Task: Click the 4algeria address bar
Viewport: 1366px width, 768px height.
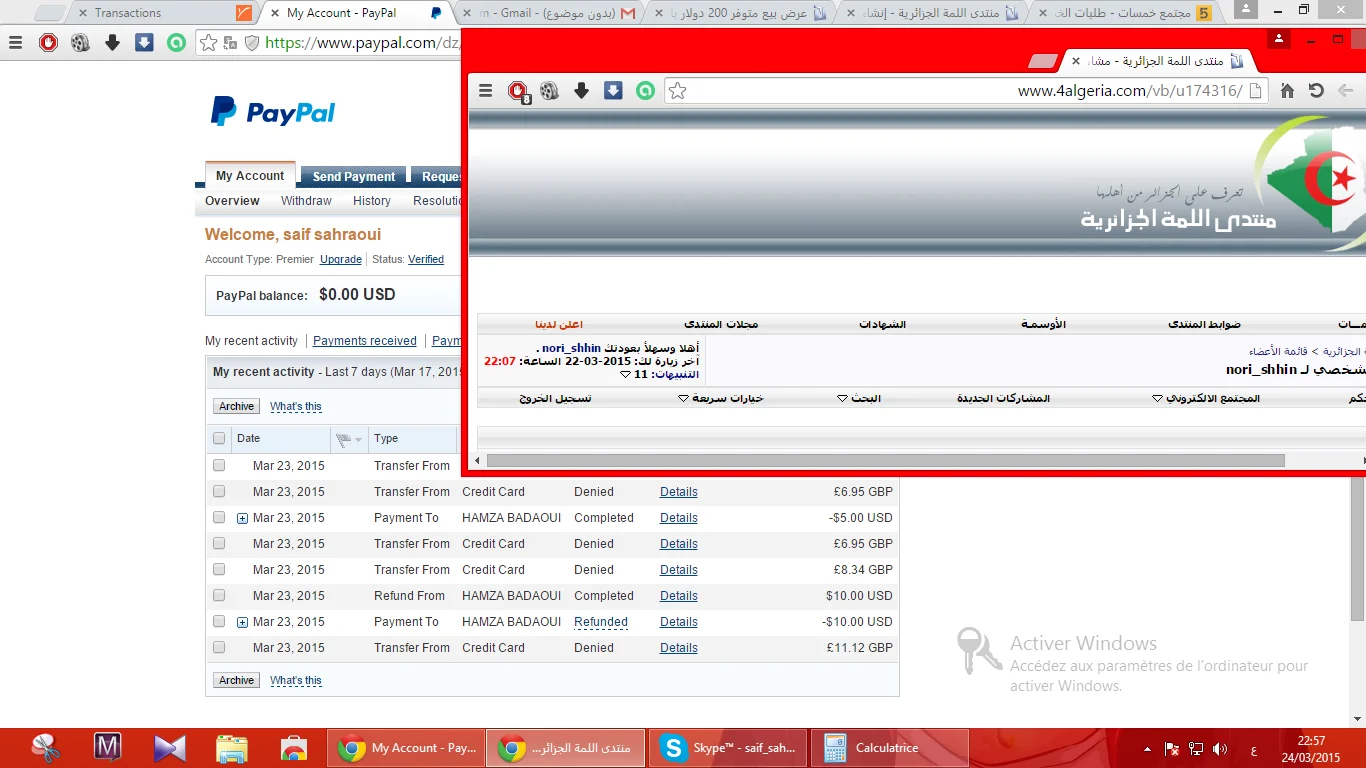Action: (x=965, y=91)
